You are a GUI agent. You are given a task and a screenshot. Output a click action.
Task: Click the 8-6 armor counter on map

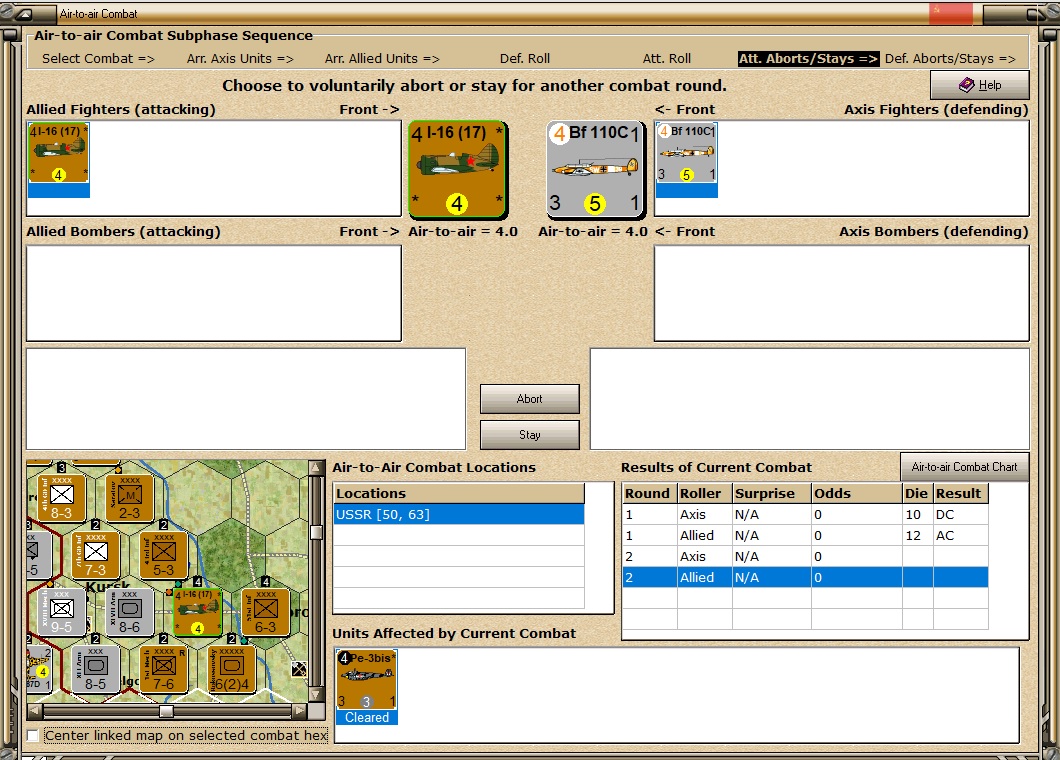coord(130,612)
